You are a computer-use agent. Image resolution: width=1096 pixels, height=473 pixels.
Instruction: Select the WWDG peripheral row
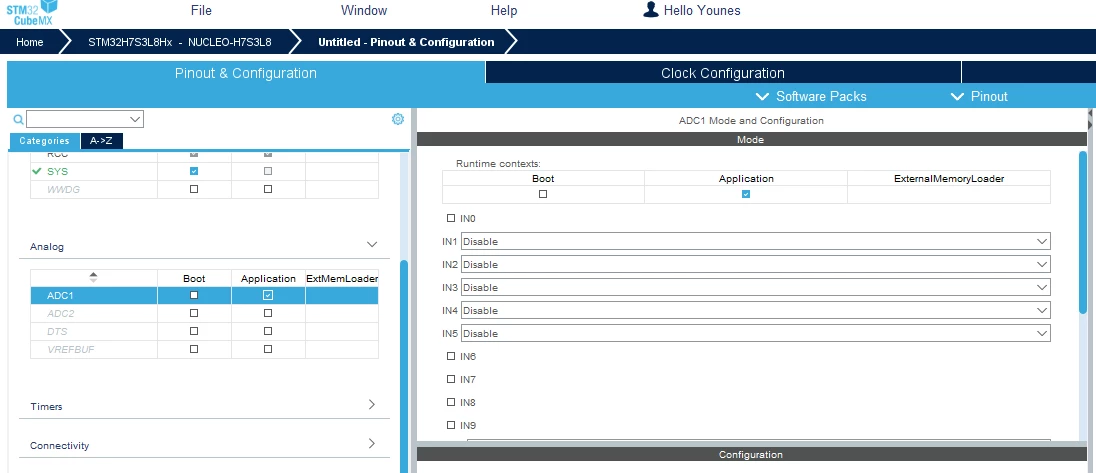tap(204, 189)
